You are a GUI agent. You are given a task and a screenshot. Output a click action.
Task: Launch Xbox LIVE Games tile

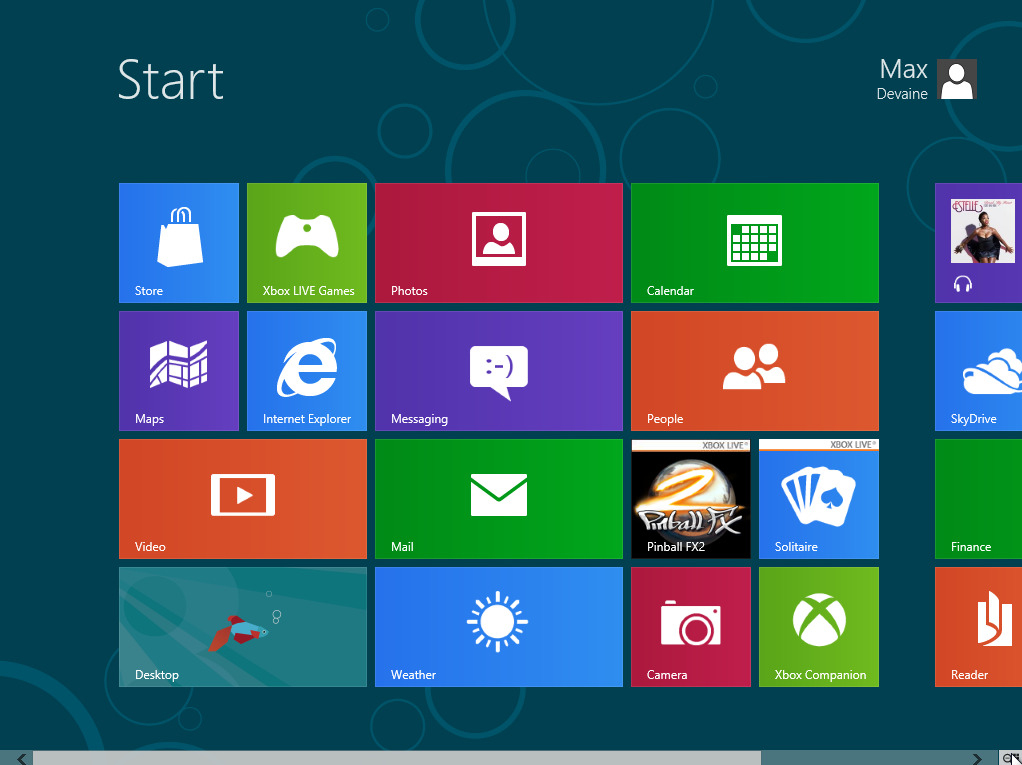coord(306,242)
